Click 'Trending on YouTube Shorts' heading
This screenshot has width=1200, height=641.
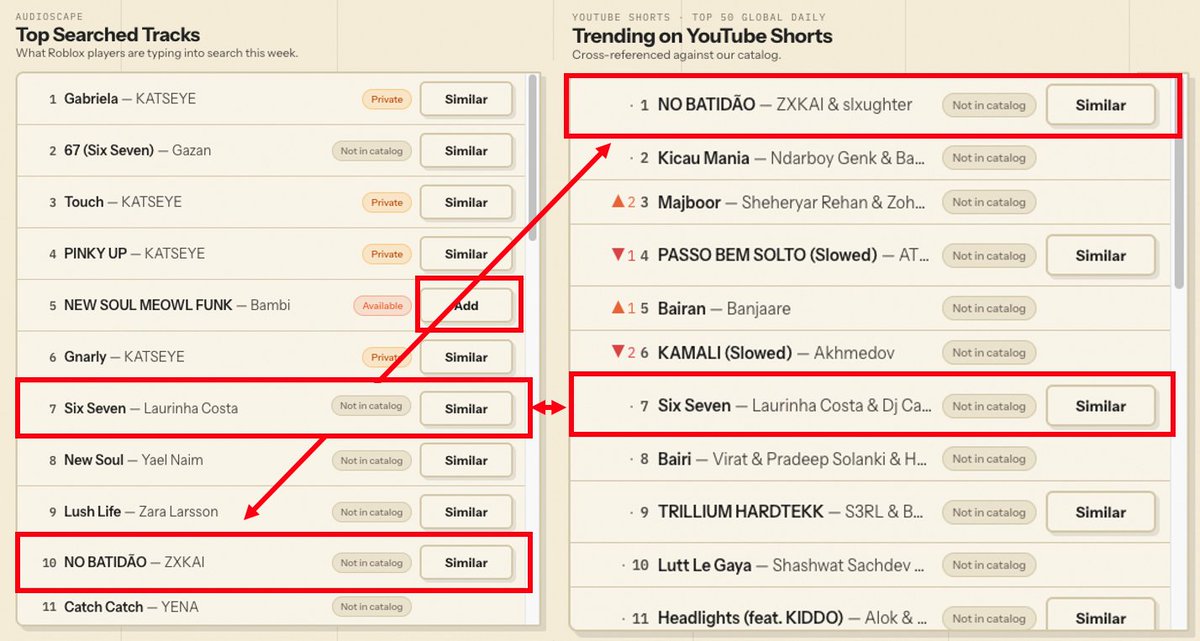(702, 36)
